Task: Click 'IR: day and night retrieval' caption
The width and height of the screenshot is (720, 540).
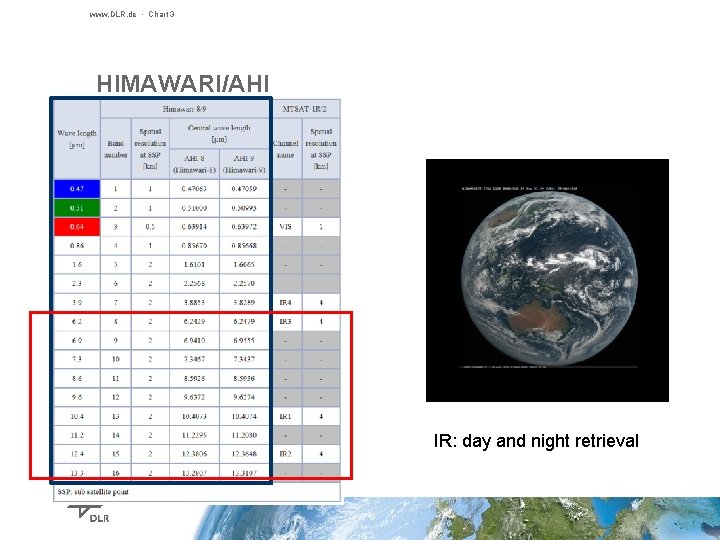Action: coord(536,441)
